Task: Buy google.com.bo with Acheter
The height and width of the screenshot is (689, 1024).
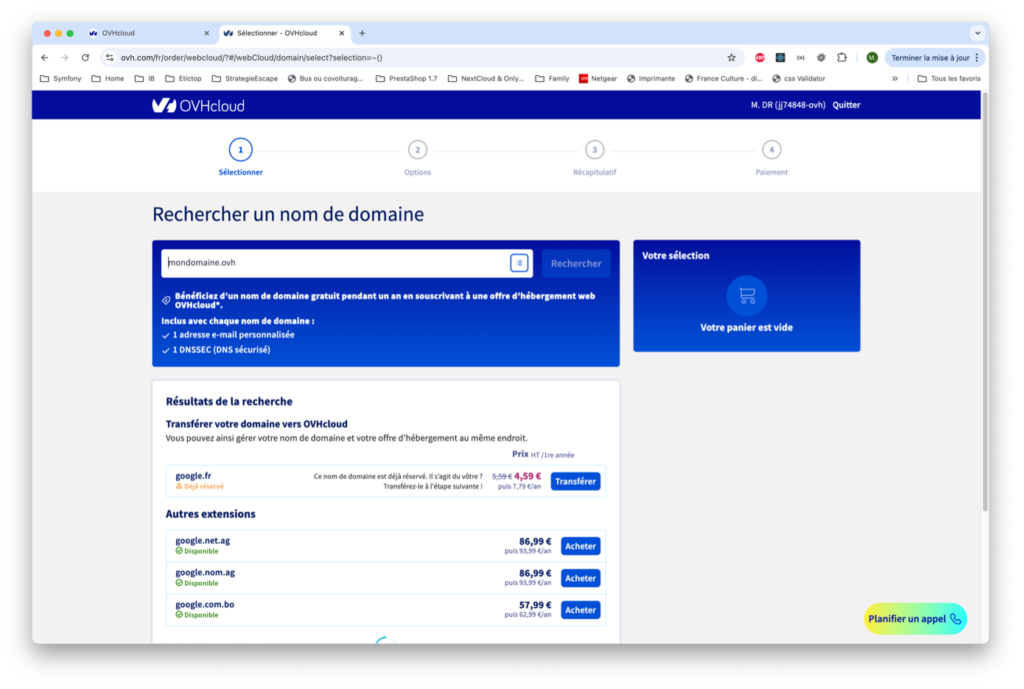Action: [580, 610]
